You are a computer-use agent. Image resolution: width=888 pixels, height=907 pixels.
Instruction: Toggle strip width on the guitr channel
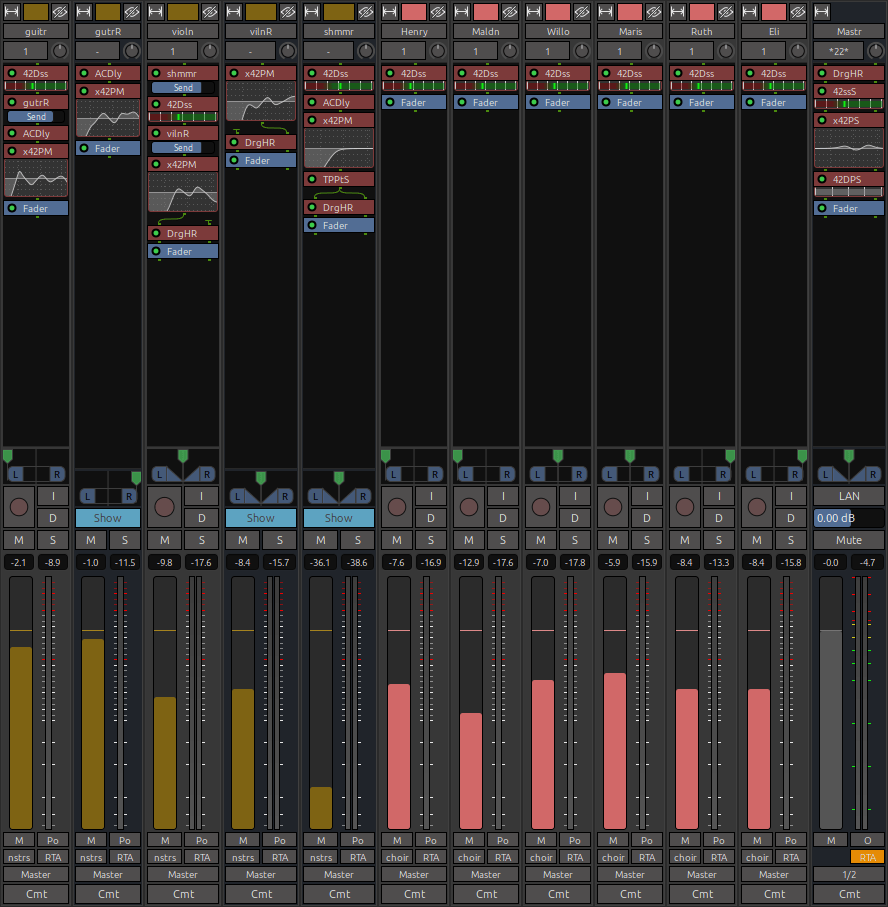pos(12,12)
